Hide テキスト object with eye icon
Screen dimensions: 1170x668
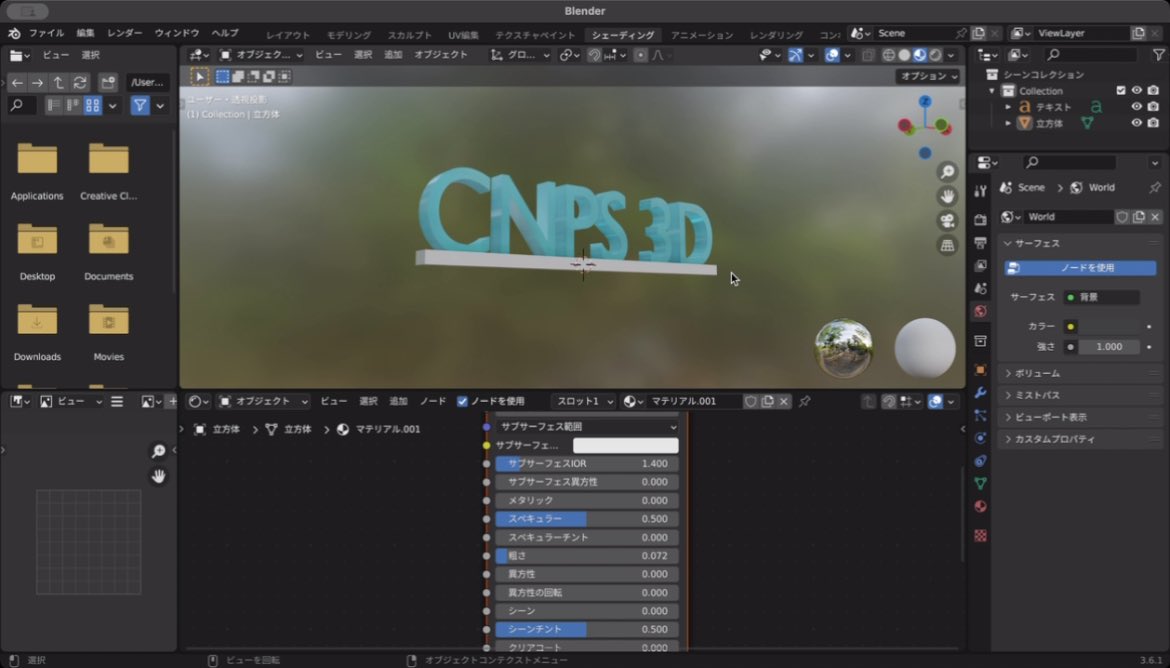click(x=1136, y=107)
